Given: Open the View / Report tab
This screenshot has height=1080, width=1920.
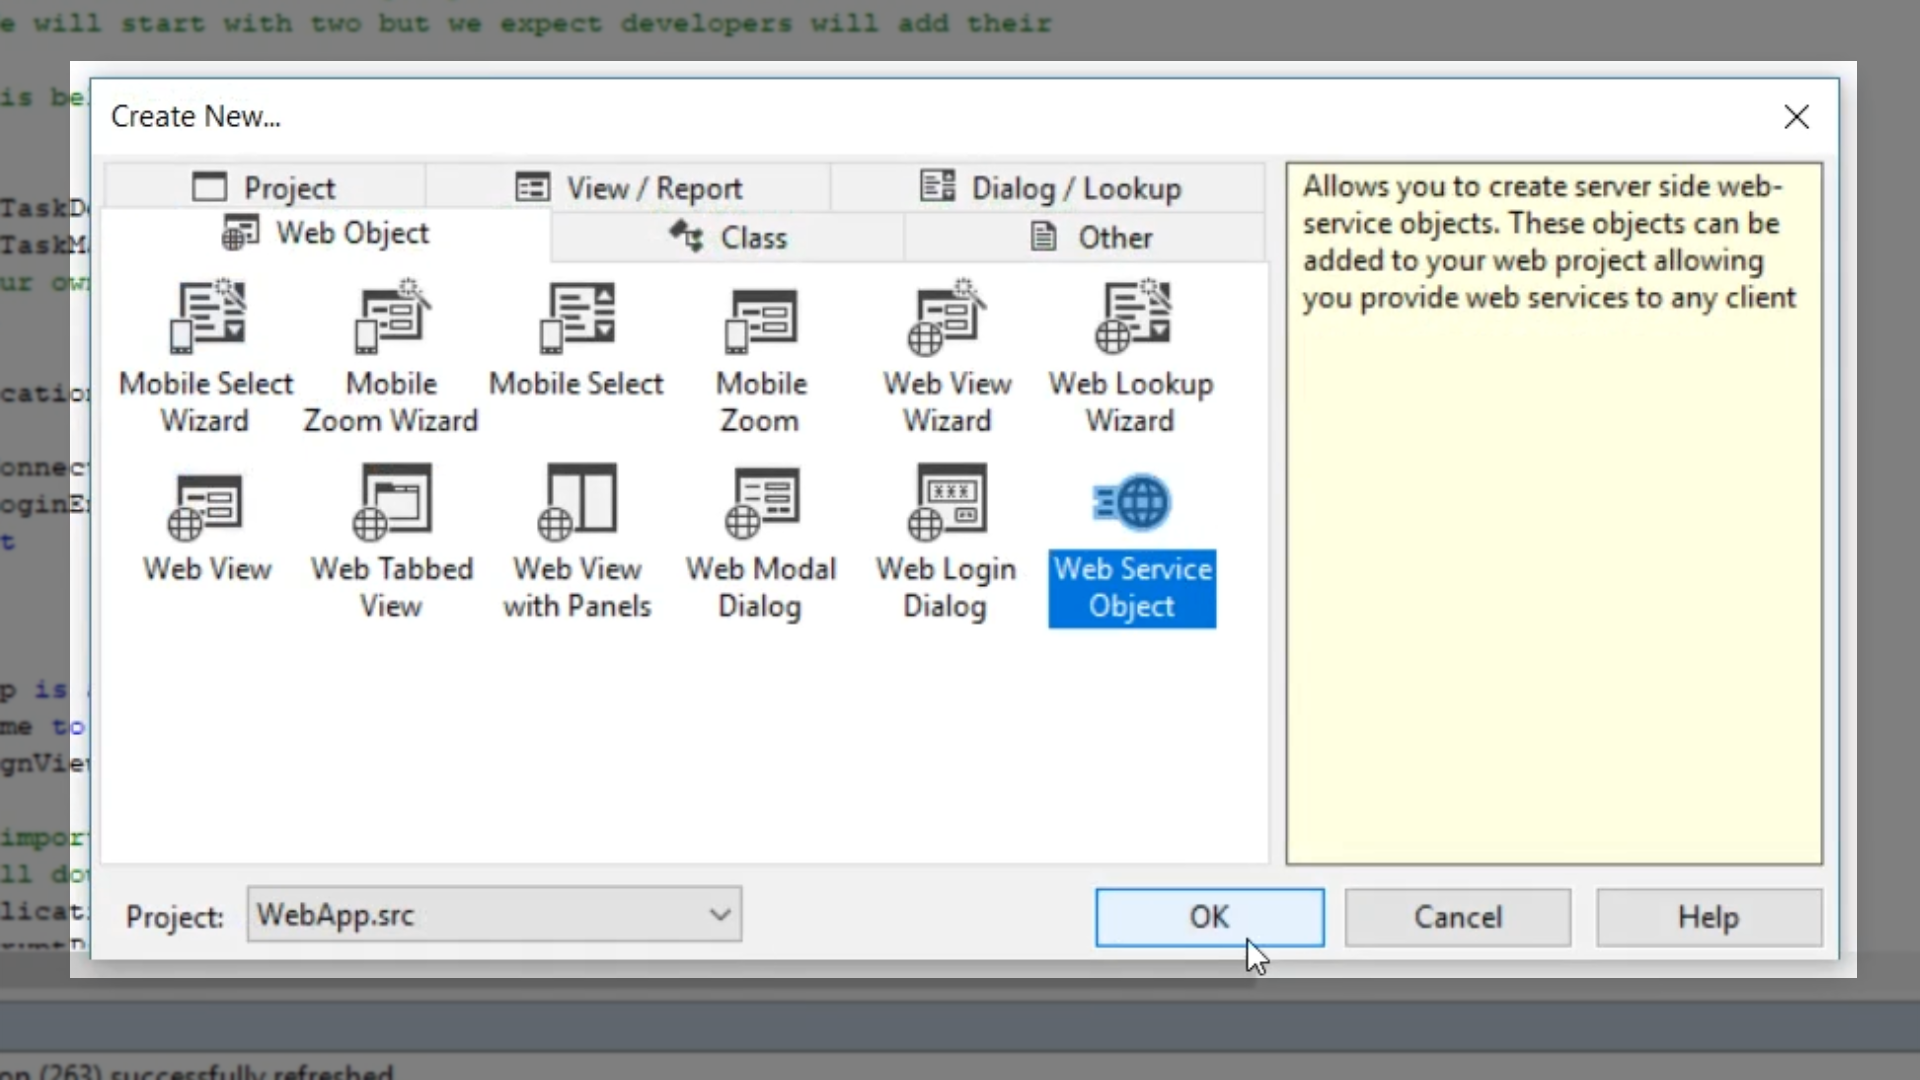Looking at the screenshot, I should pyautogui.click(x=629, y=188).
